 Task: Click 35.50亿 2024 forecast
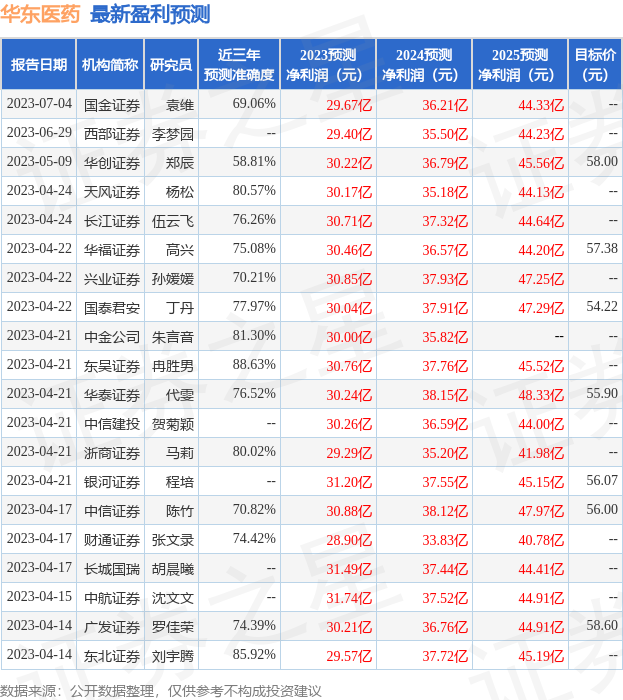[x=445, y=134]
